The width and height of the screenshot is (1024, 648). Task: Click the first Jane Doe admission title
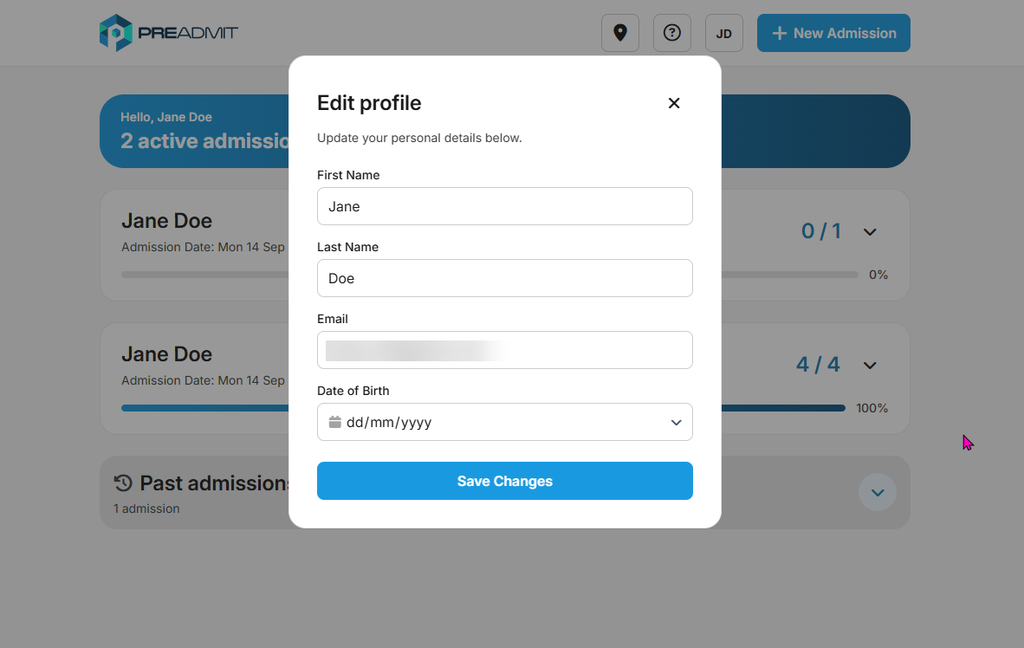coord(167,221)
